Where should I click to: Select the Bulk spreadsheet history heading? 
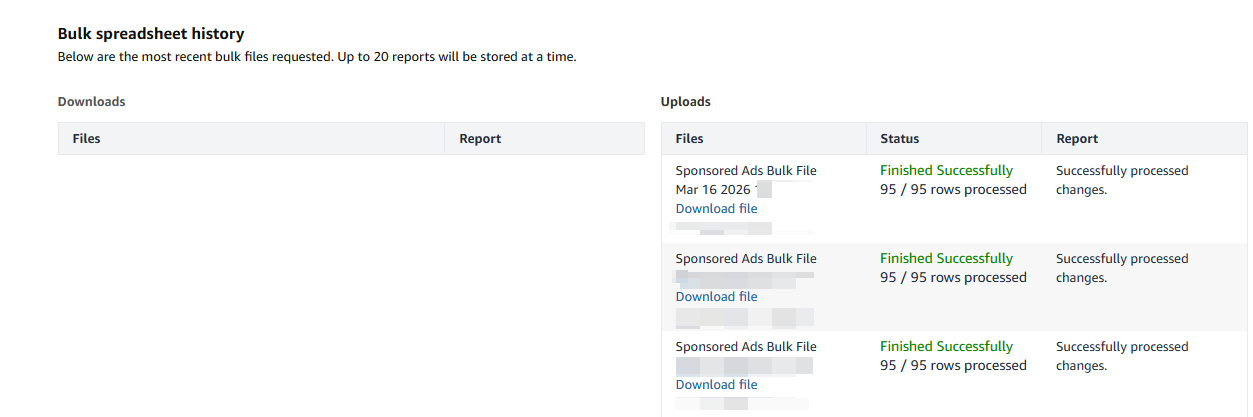[151, 34]
